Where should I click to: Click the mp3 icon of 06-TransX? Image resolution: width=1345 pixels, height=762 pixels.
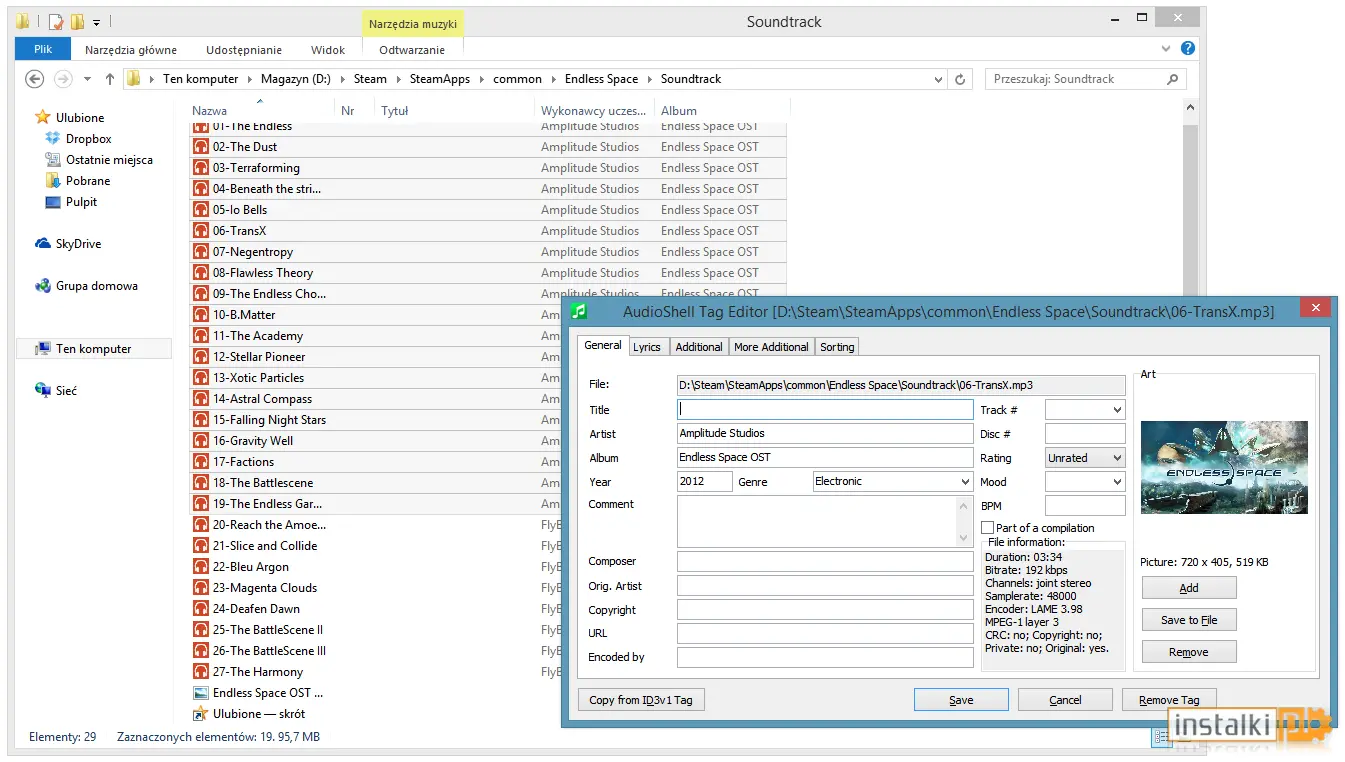[x=200, y=231]
